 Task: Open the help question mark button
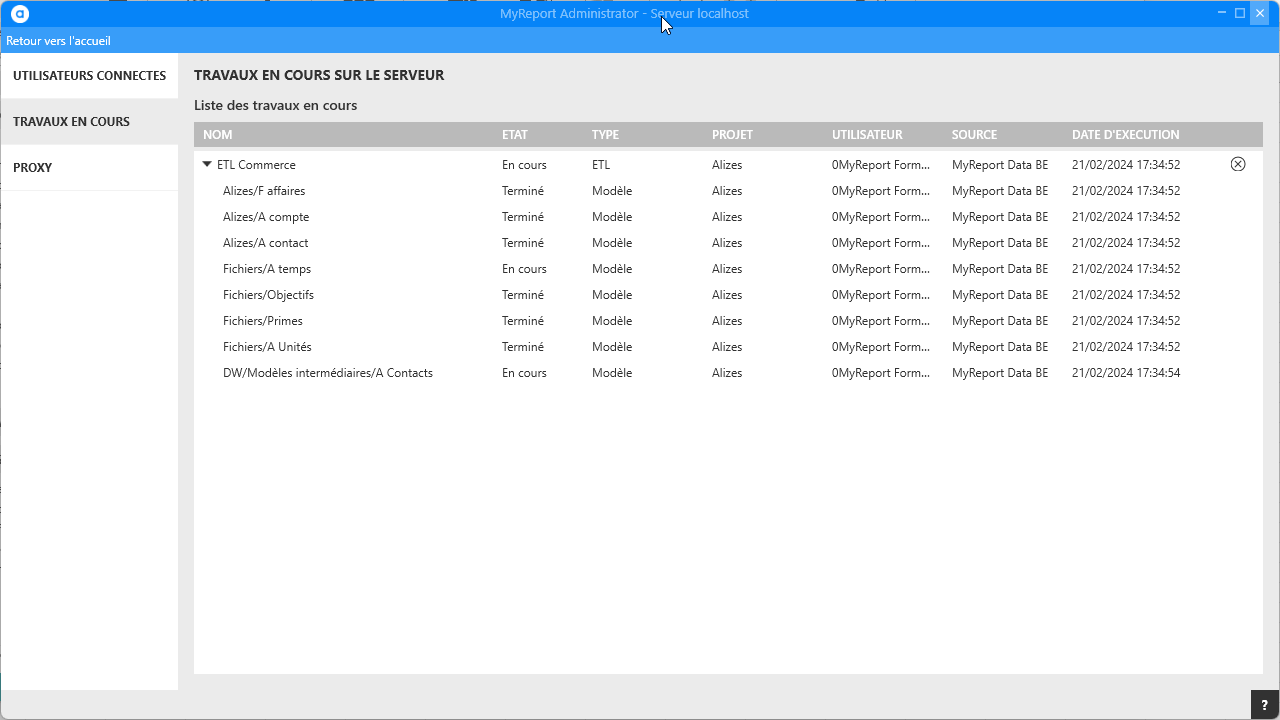click(1264, 705)
